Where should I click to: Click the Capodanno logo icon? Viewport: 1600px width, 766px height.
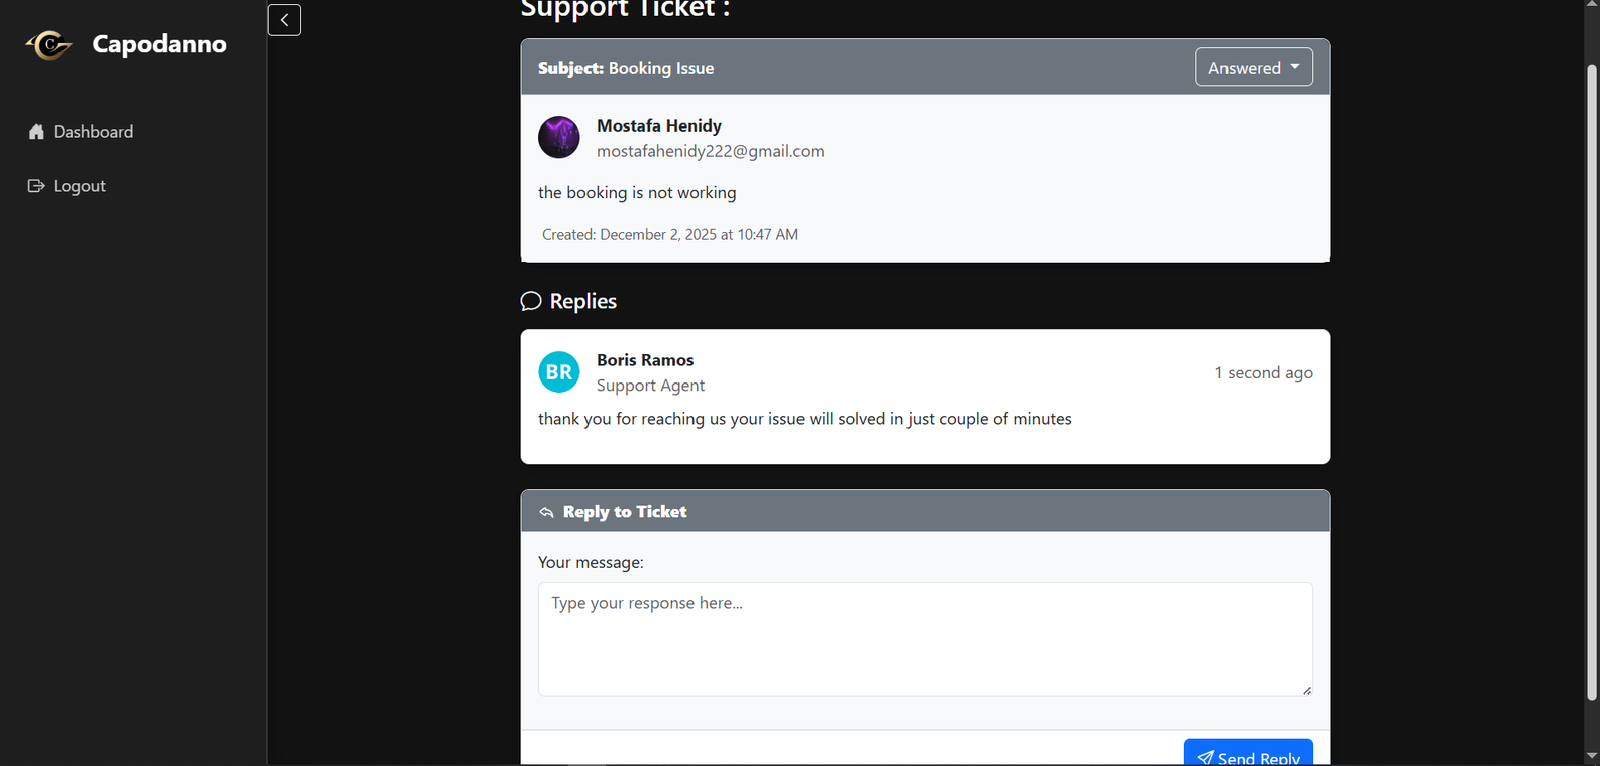tap(49, 45)
